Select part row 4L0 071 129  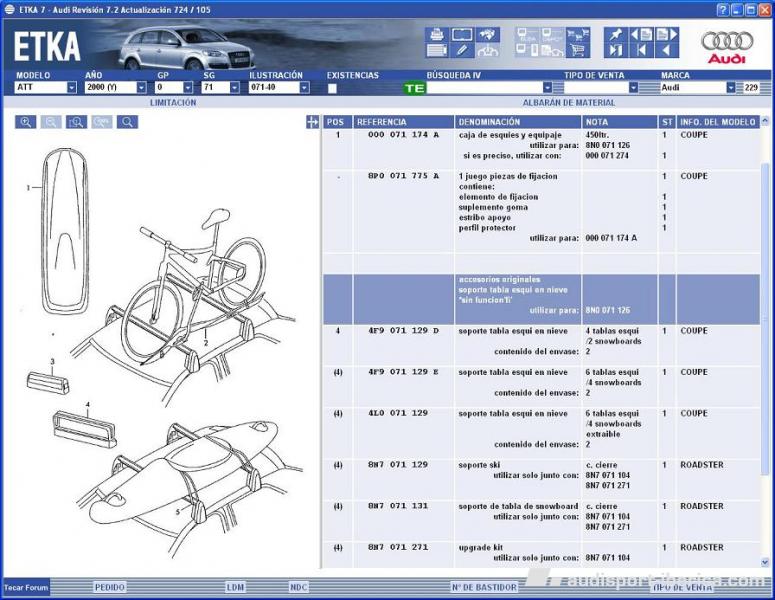(541, 432)
